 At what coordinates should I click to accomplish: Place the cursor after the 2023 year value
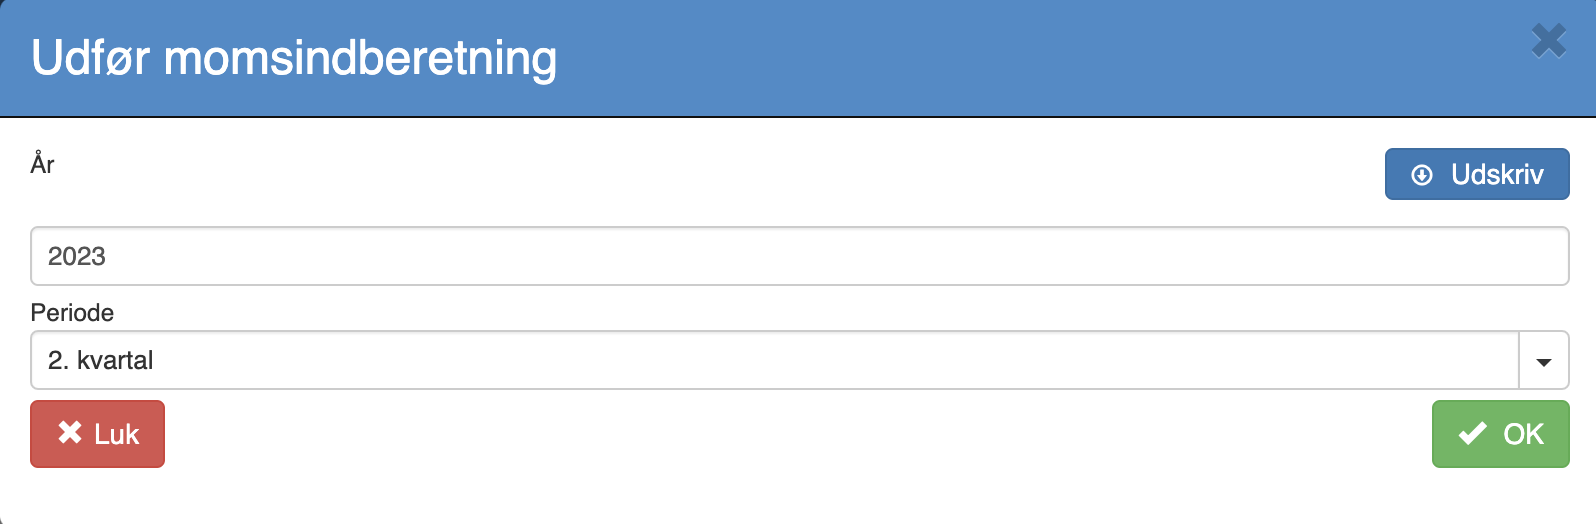[x=108, y=256]
